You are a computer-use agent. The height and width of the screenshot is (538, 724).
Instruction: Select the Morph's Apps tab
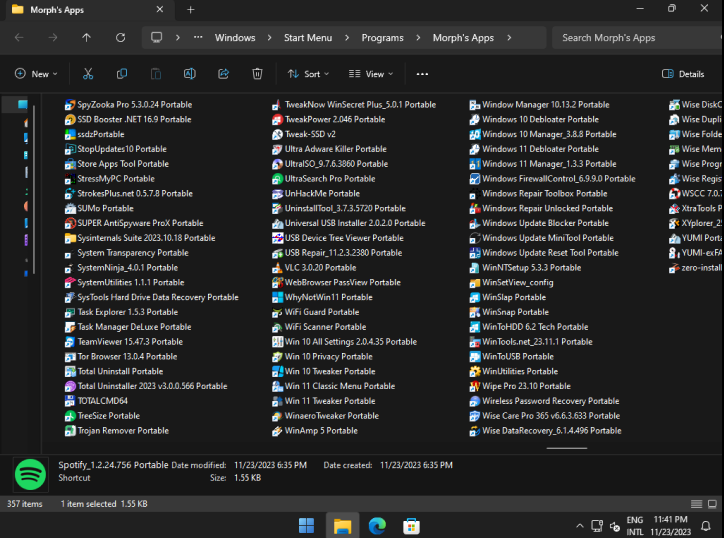88,10
